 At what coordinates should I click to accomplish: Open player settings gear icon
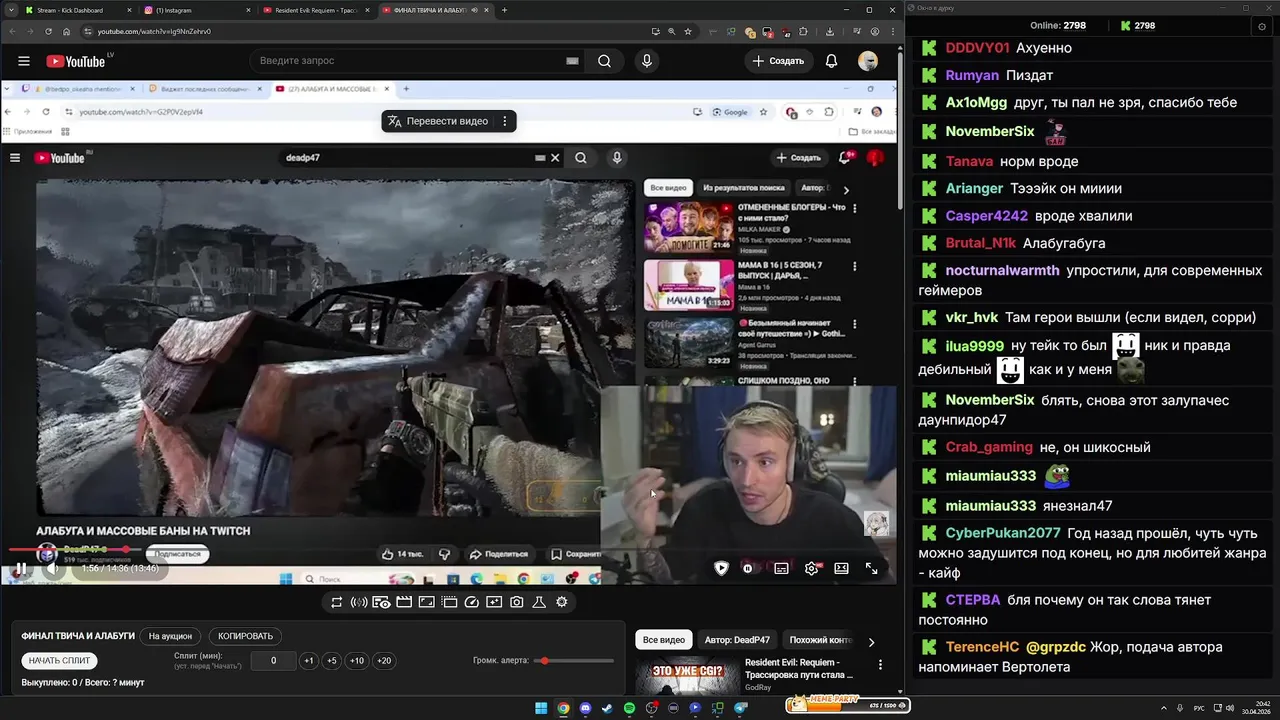[x=811, y=568]
